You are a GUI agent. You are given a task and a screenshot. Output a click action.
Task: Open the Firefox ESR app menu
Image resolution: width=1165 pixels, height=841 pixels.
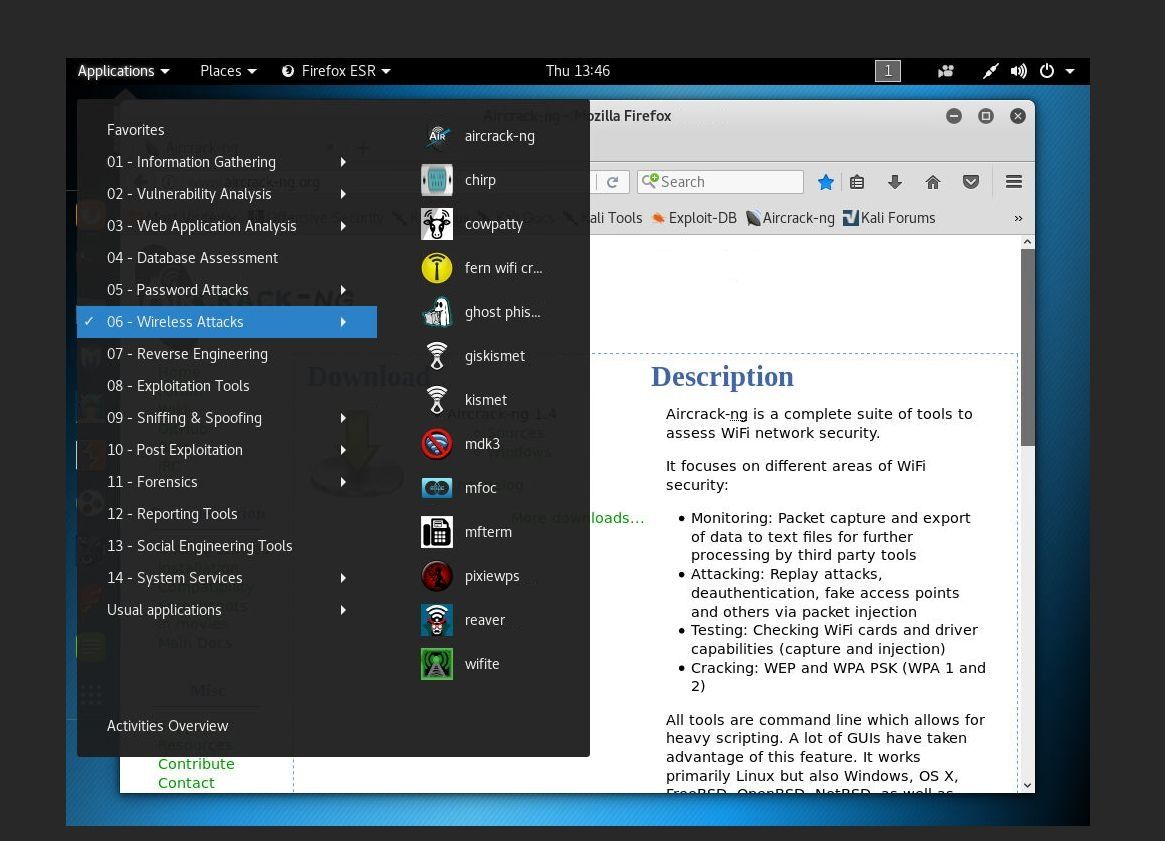coord(336,71)
